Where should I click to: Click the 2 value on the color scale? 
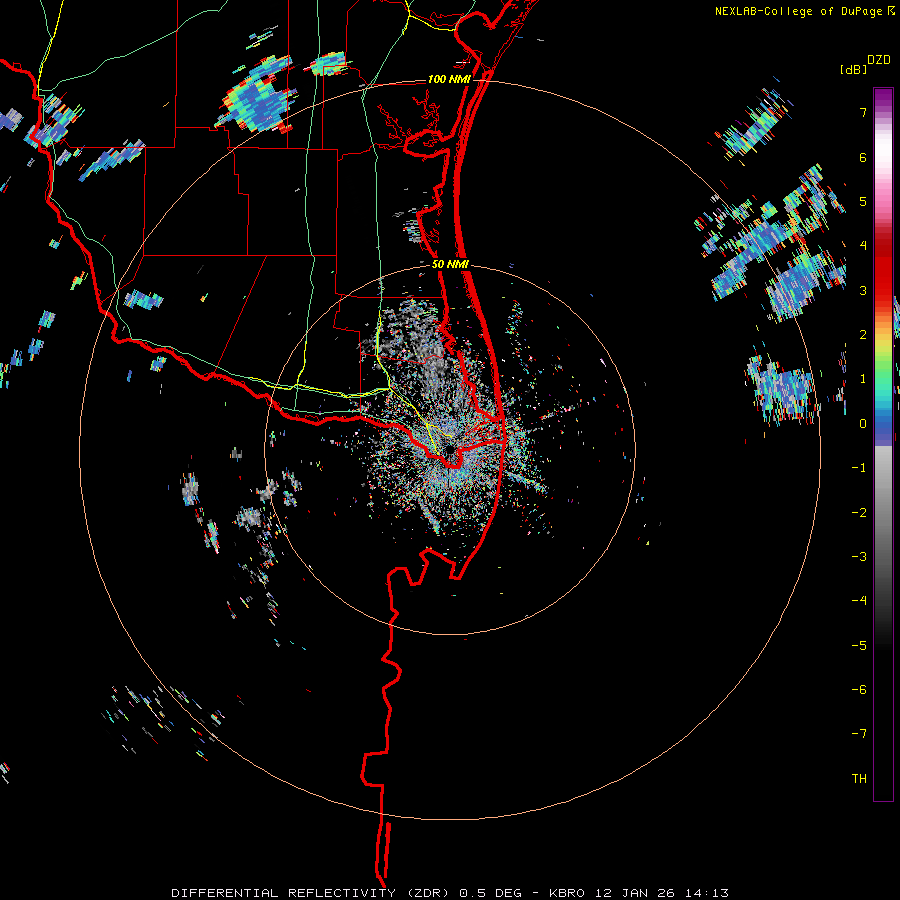[x=863, y=335]
